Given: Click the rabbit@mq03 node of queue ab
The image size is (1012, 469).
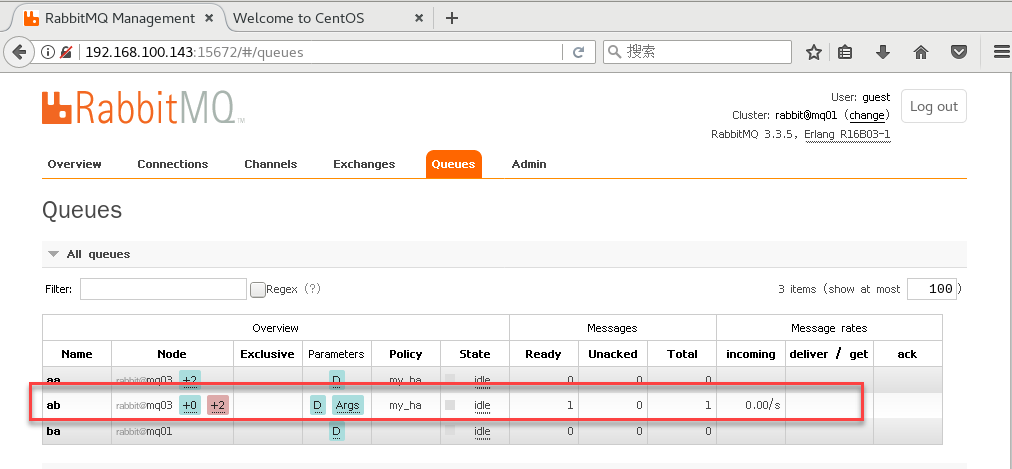Looking at the screenshot, I should [144, 406].
